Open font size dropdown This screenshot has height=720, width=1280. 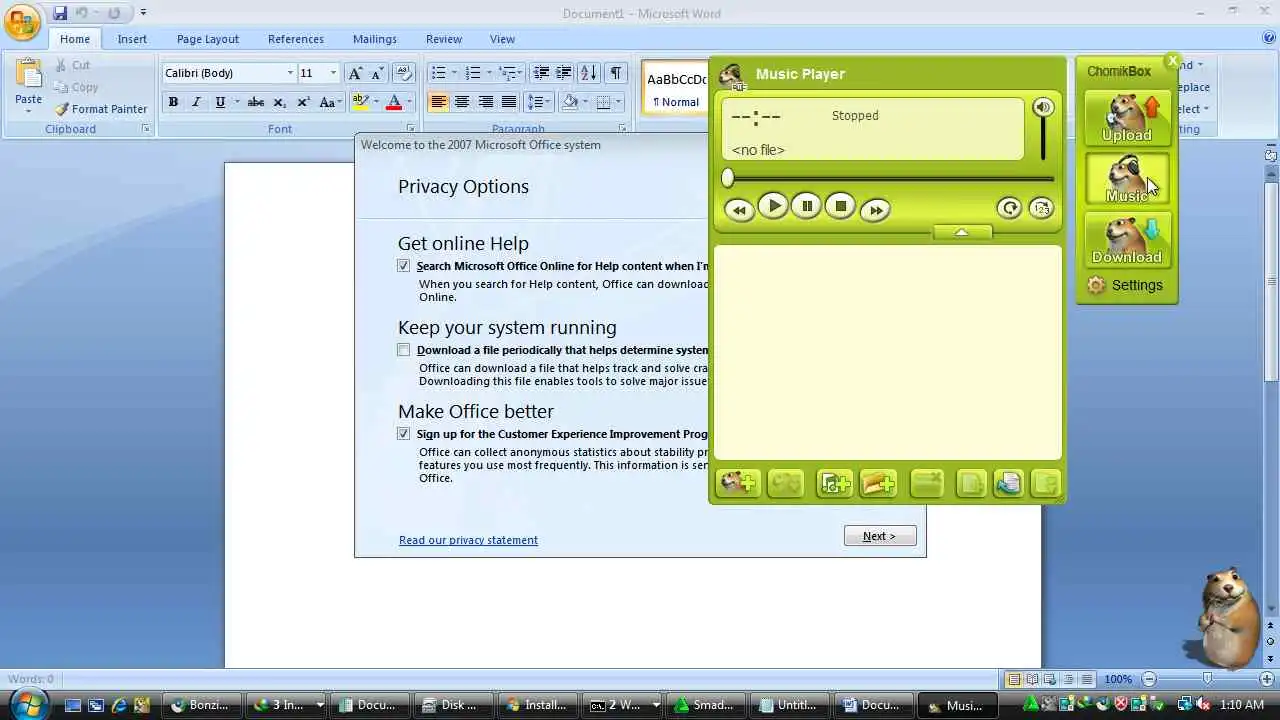tap(333, 73)
